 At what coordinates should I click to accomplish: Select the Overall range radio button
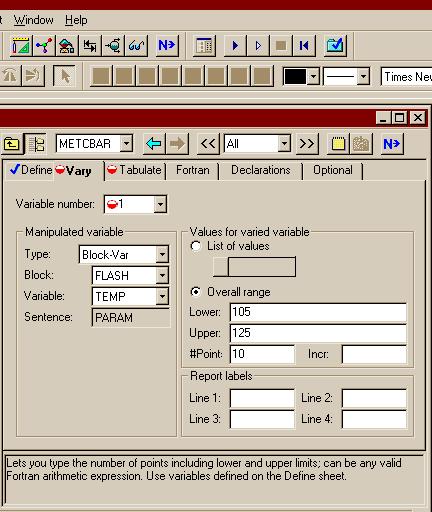(x=196, y=292)
